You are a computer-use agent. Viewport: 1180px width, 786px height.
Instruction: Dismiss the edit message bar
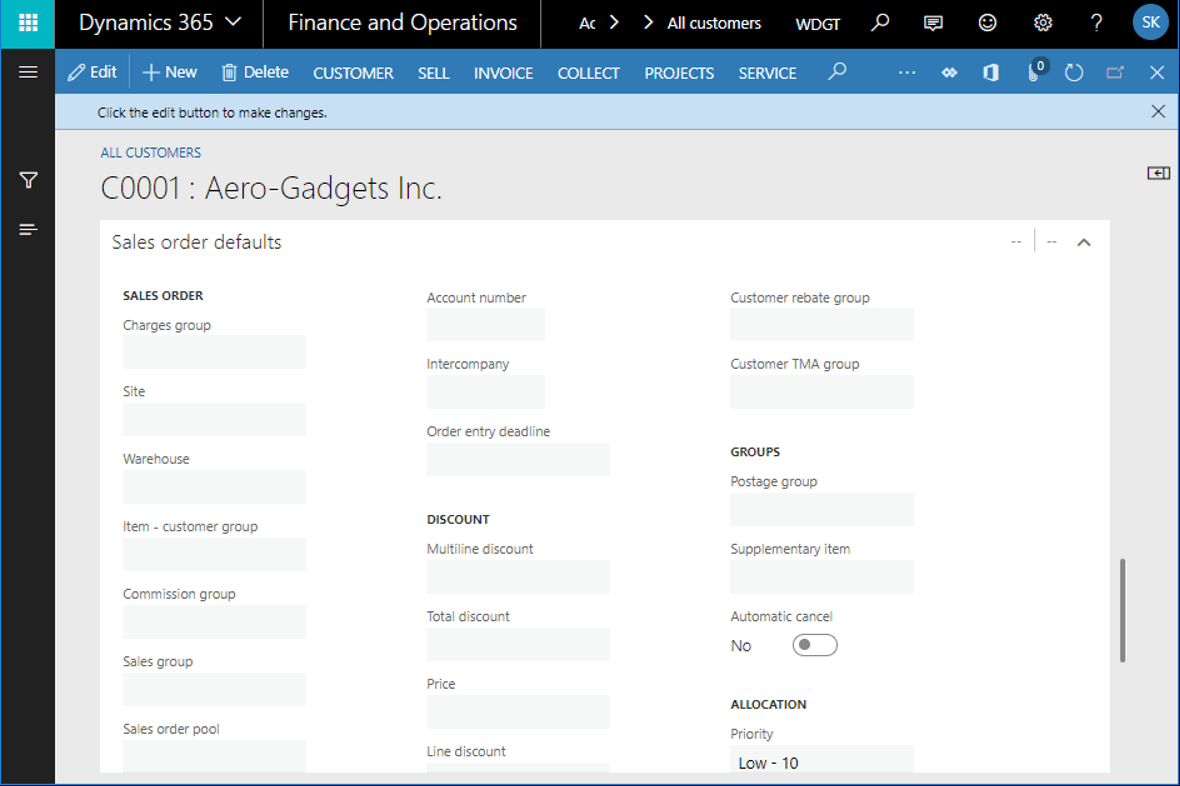(x=1158, y=111)
